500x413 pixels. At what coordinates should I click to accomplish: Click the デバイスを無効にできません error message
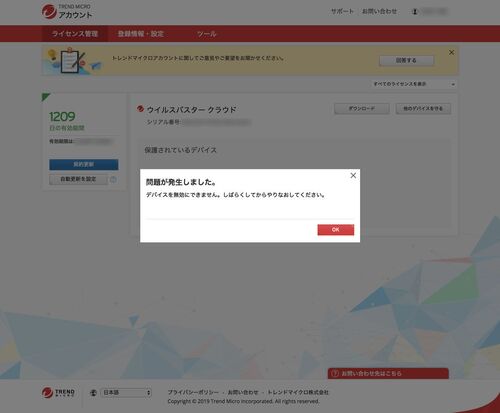pos(235,195)
